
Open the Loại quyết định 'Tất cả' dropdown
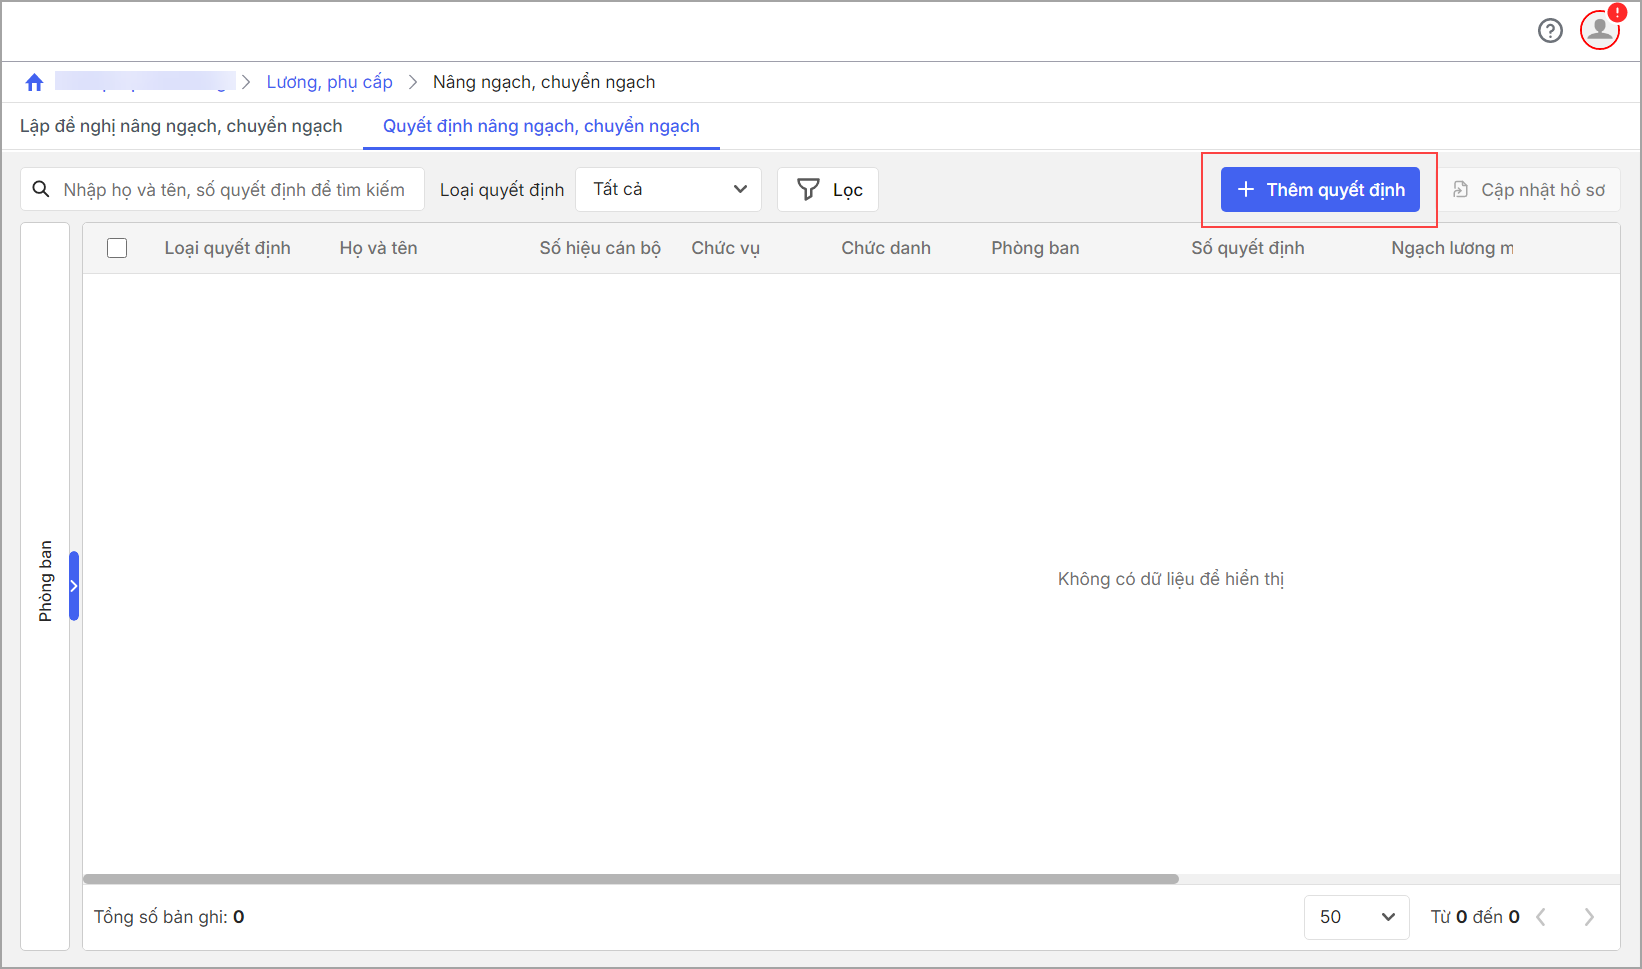click(668, 189)
